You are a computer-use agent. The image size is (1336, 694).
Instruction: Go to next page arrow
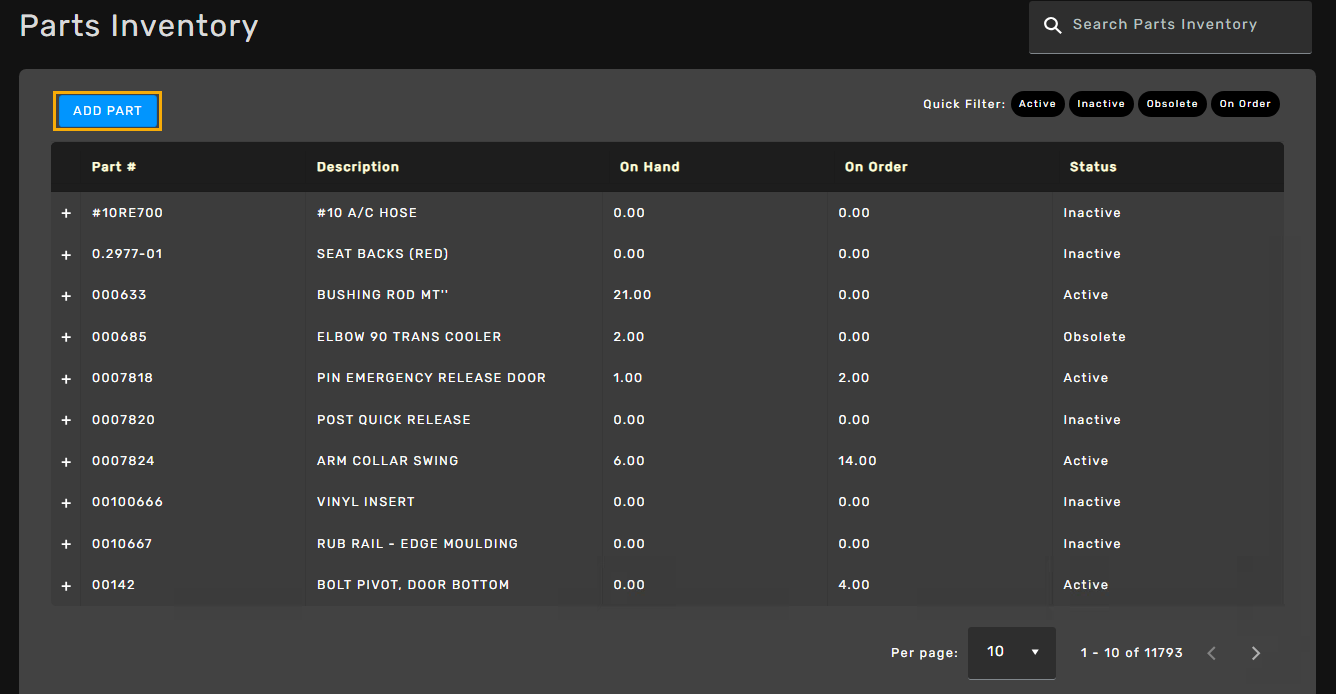(1256, 653)
